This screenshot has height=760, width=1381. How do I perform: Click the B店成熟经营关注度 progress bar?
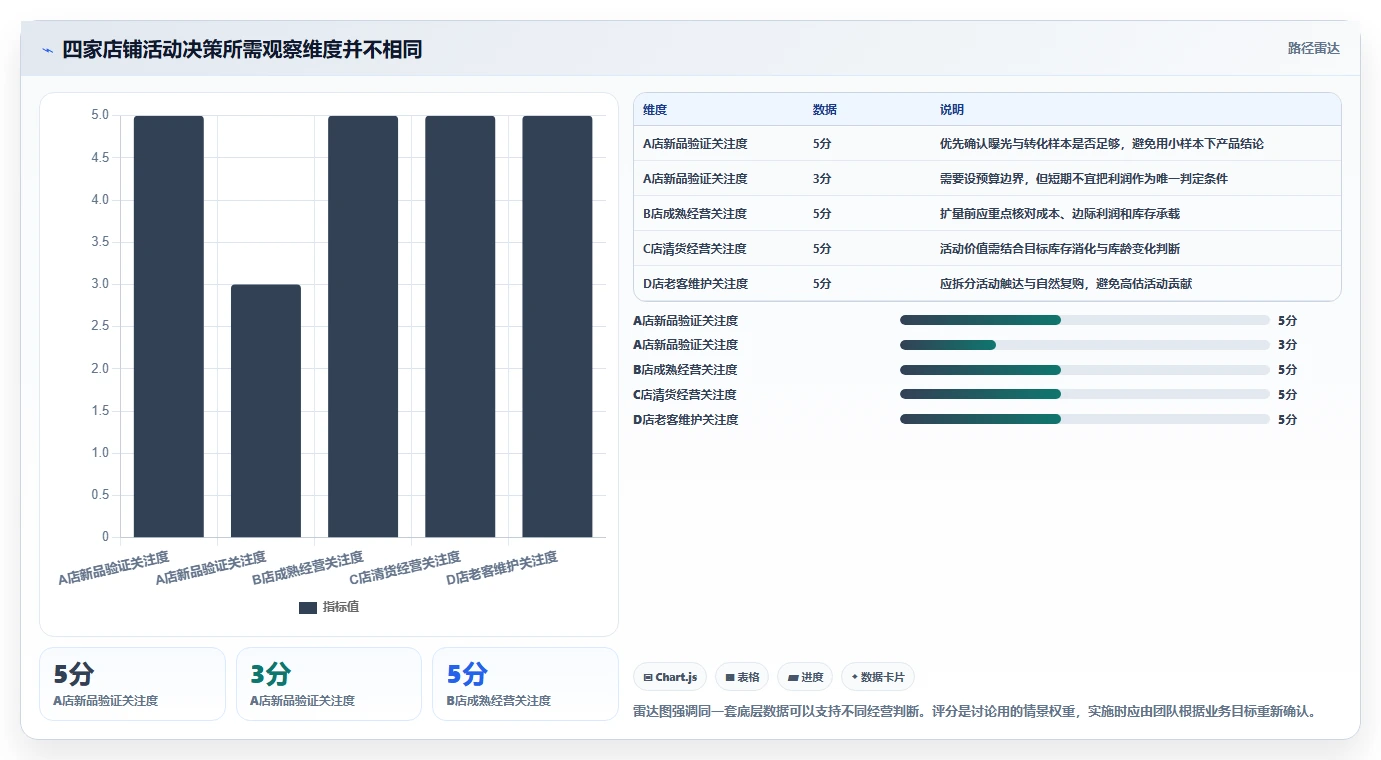tap(1085, 370)
